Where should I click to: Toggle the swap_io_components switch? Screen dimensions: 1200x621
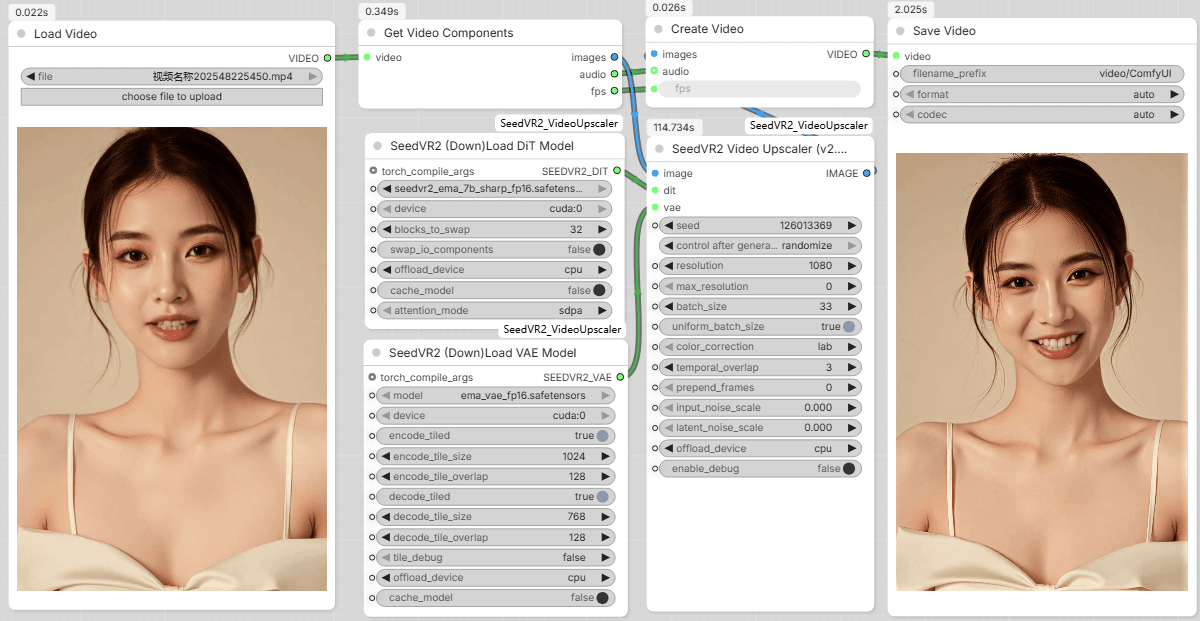(599, 250)
